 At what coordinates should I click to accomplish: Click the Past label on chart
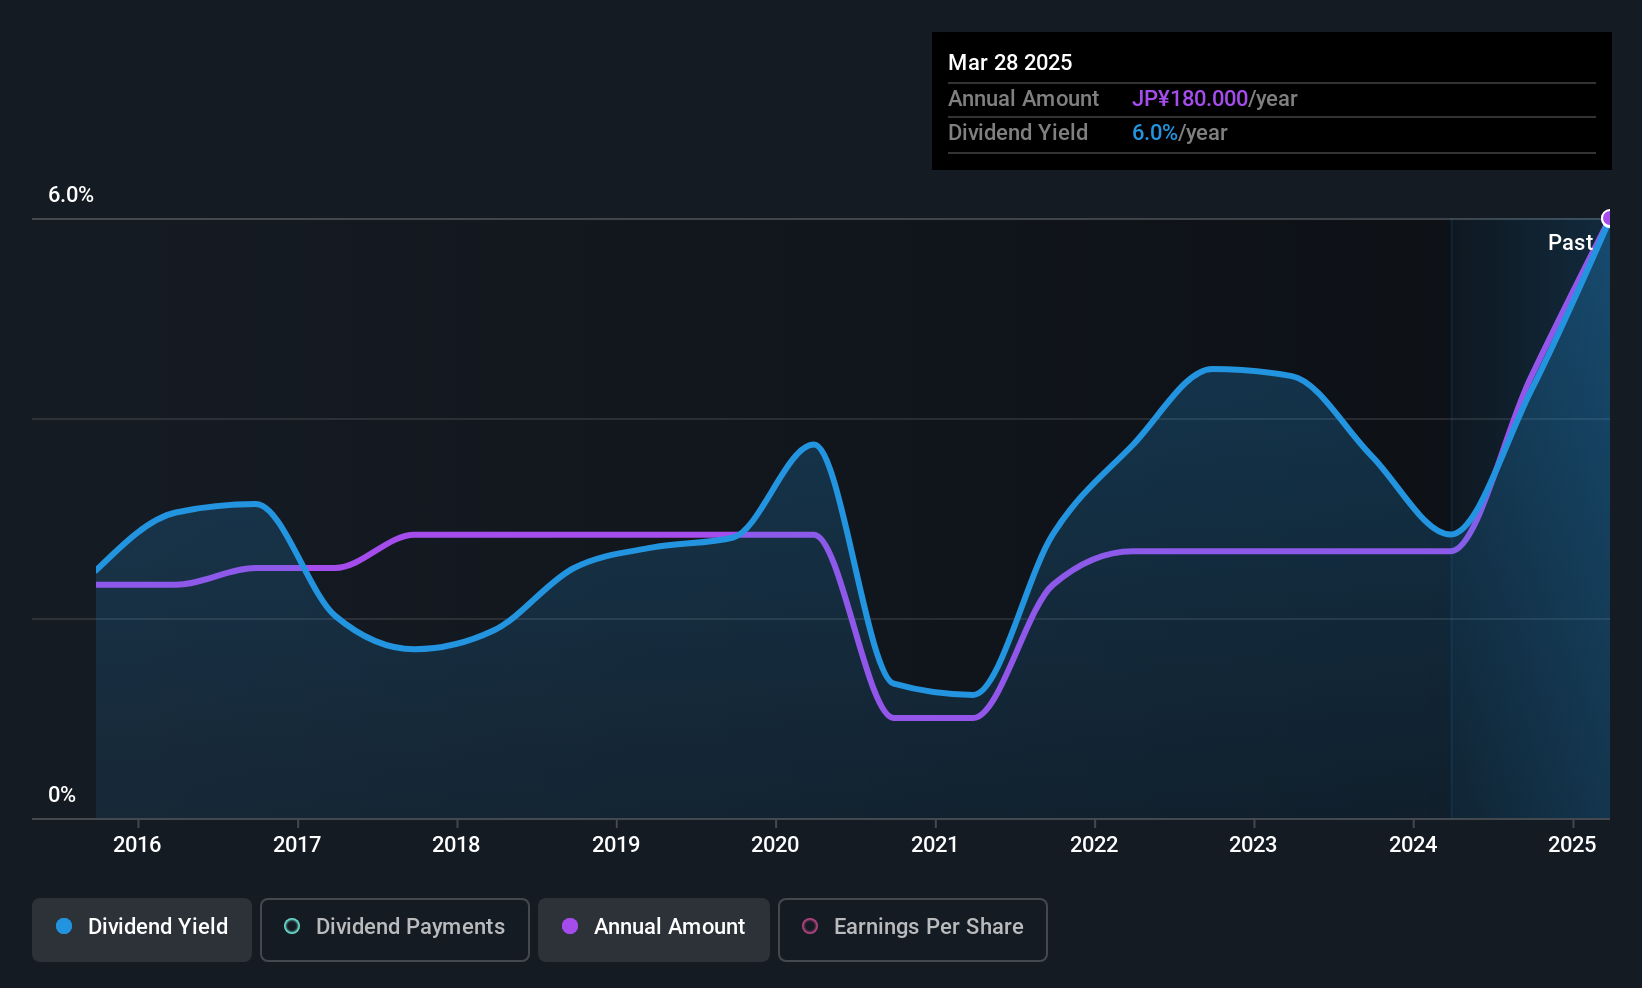[1570, 243]
